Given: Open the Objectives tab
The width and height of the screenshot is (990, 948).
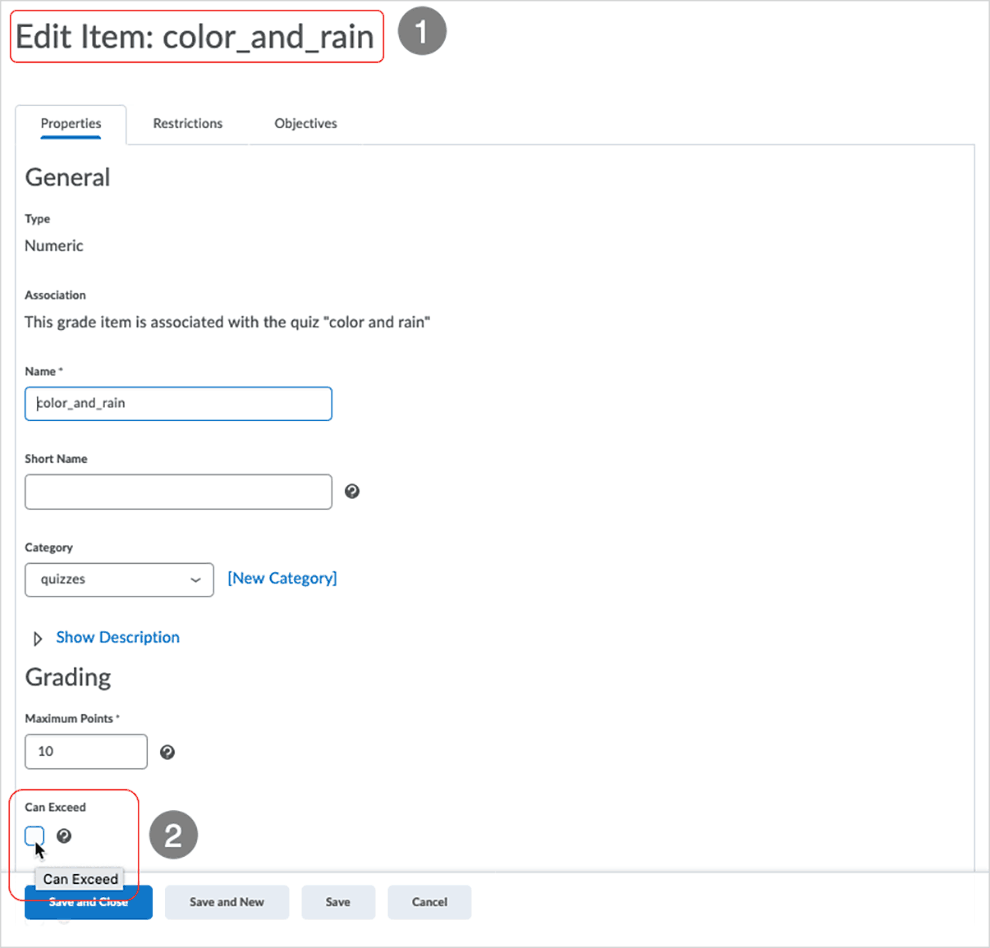Looking at the screenshot, I should (306, 123).
